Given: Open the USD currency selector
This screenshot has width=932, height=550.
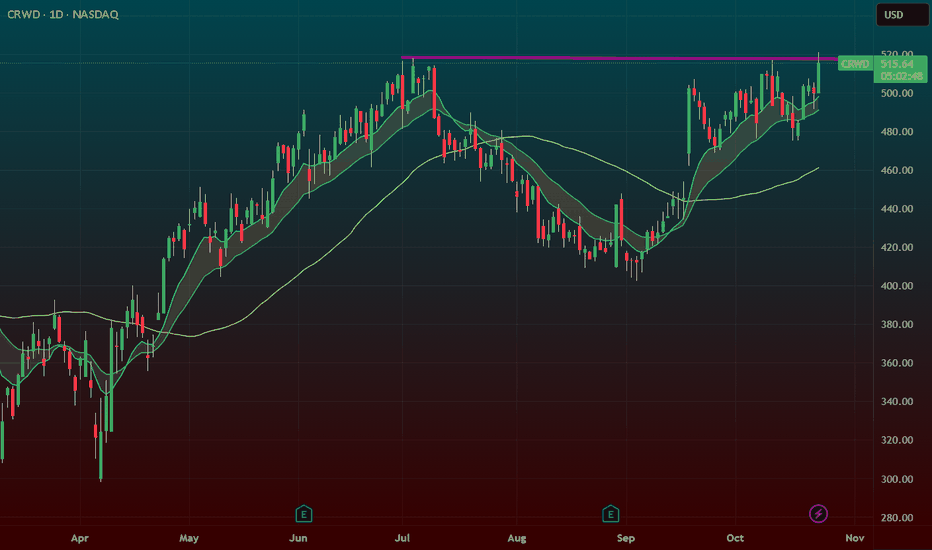Looking at the screenshot, I should point(892,15).
